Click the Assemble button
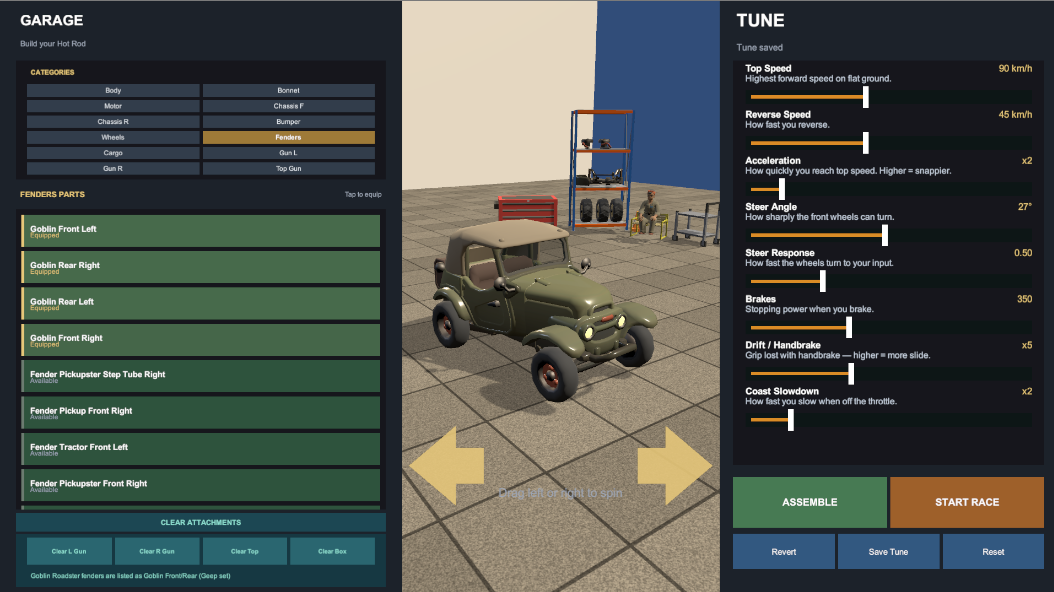Viewport: 1054px width, 592px height. click(809, 502)
